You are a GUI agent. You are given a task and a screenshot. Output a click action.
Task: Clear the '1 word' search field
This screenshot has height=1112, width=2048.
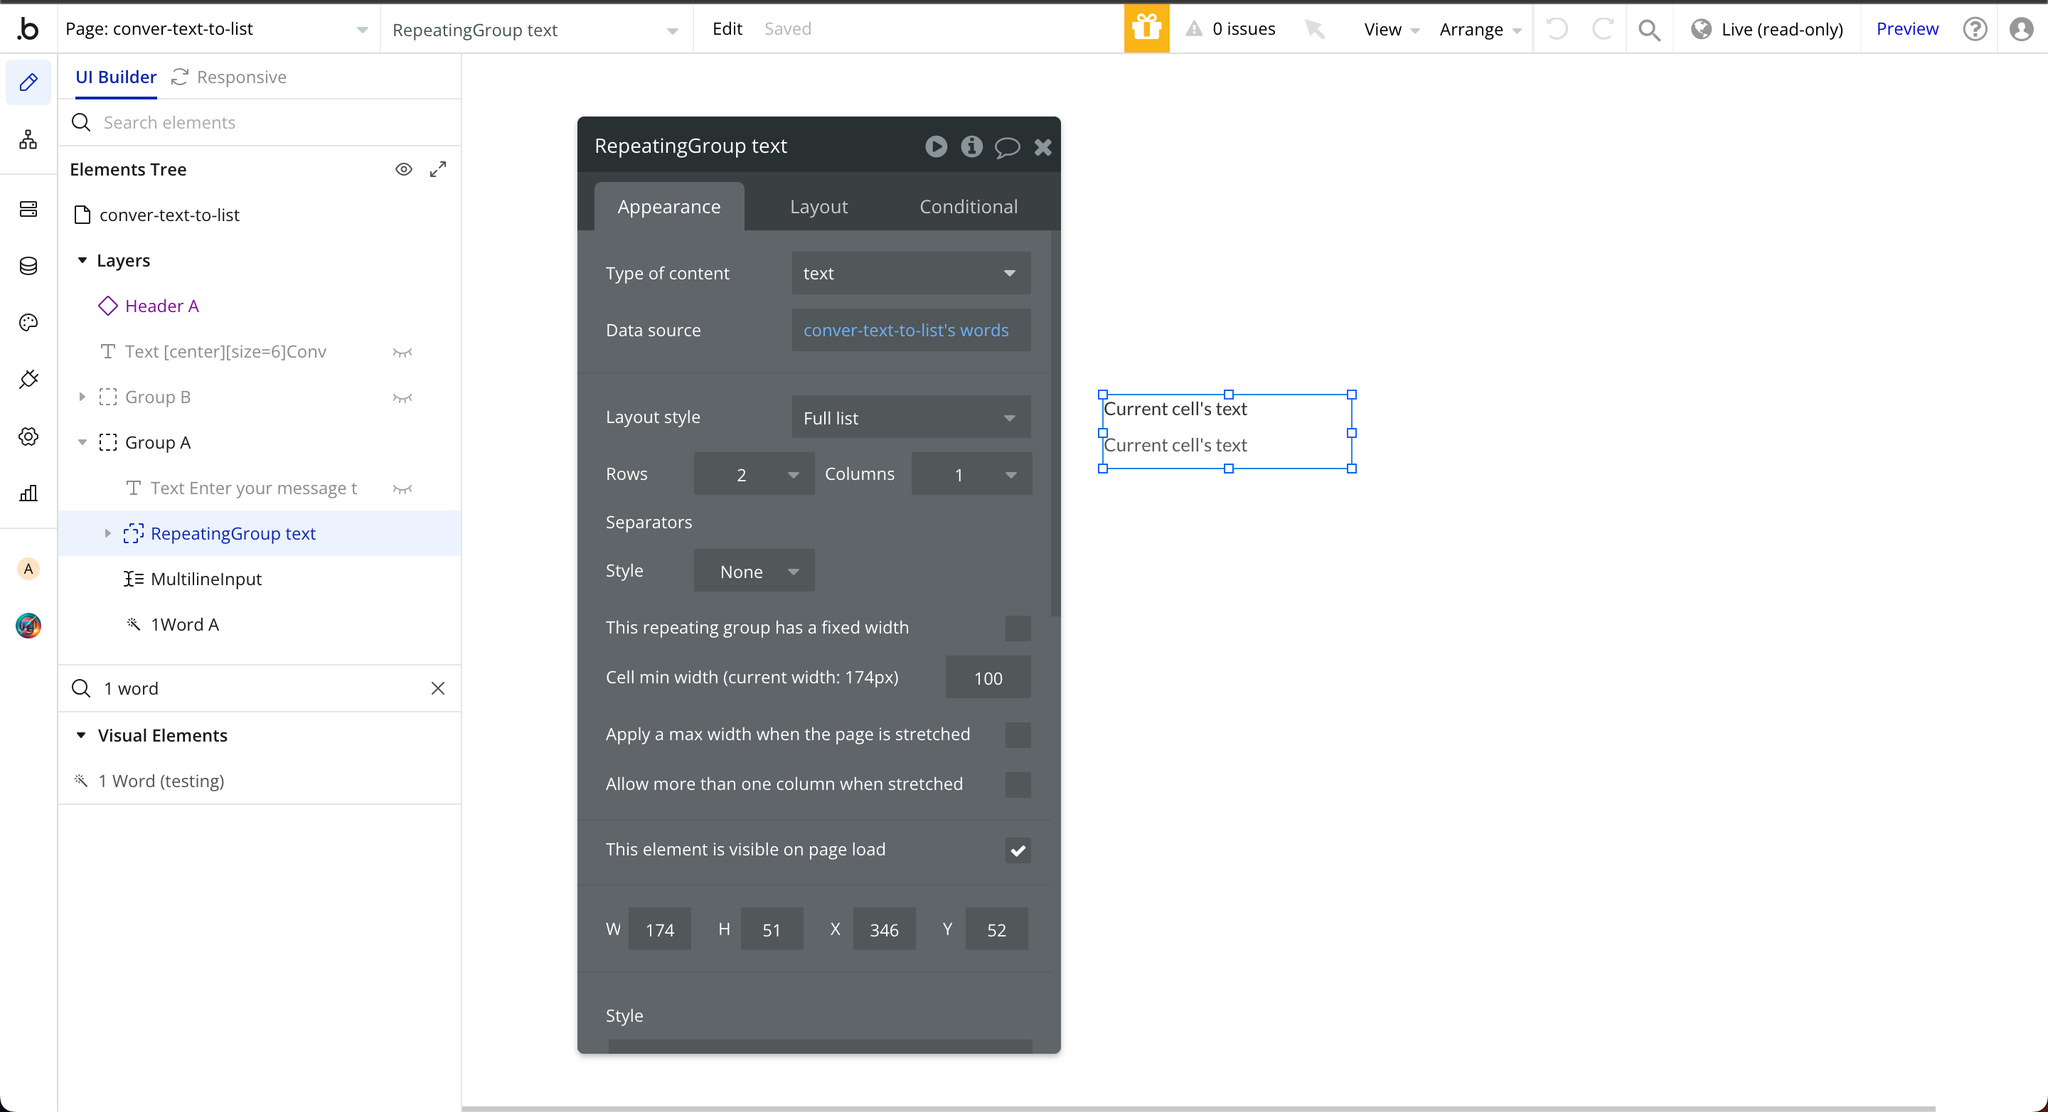click(x=438, y=688)
